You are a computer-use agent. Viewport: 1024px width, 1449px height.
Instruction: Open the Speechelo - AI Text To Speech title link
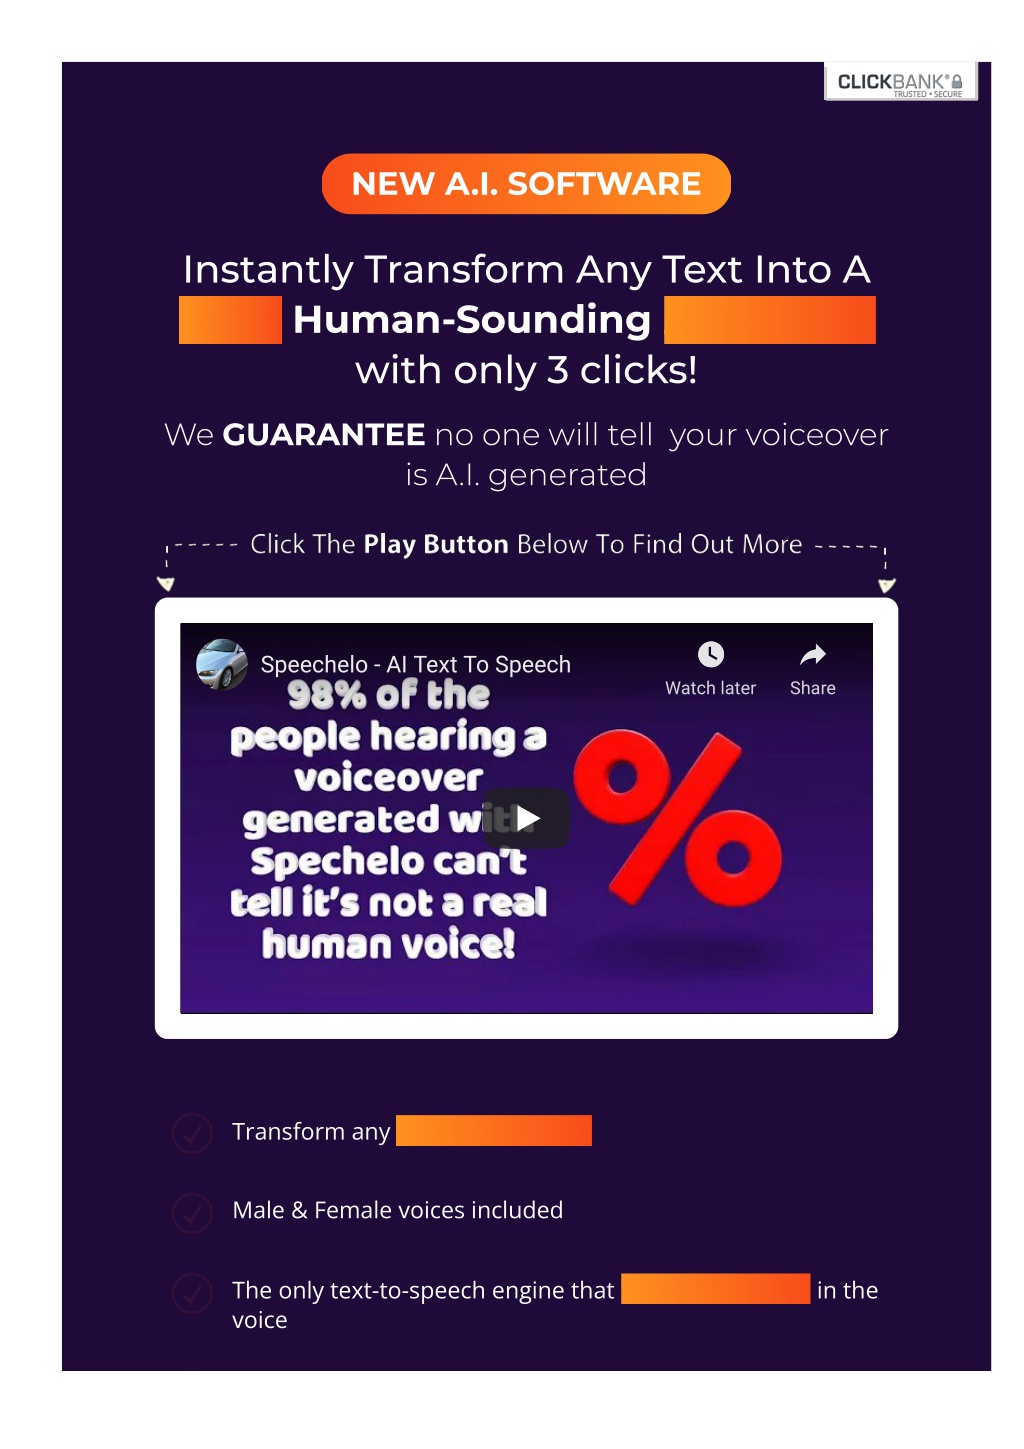pyautogui.click(x=415, y=664)
